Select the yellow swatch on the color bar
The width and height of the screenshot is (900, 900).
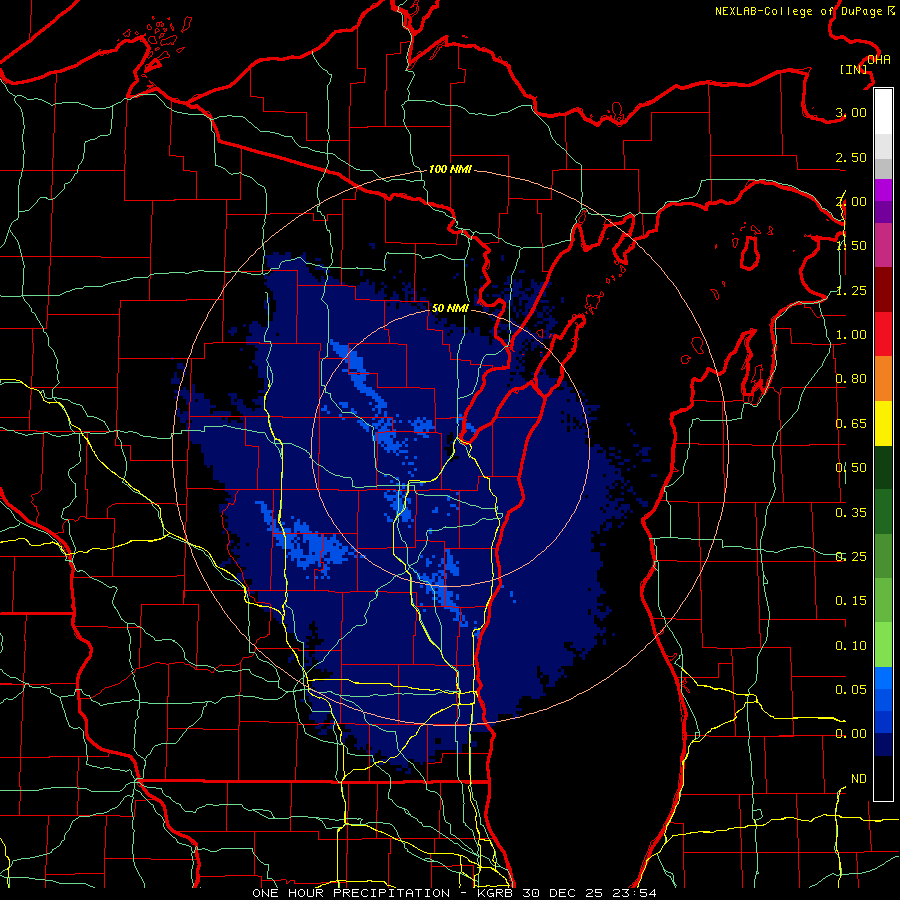coord(883,423)
